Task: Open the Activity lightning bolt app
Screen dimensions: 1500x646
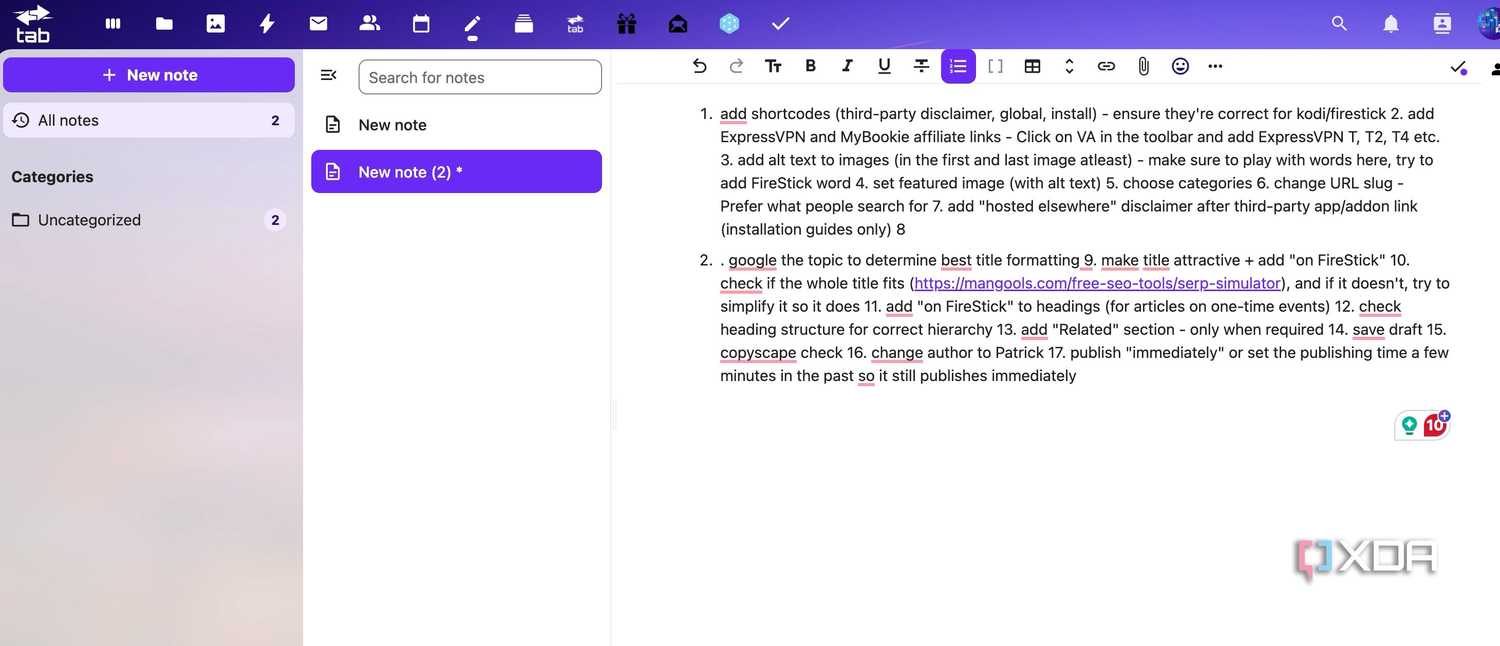Action: (x=267, y=23)
